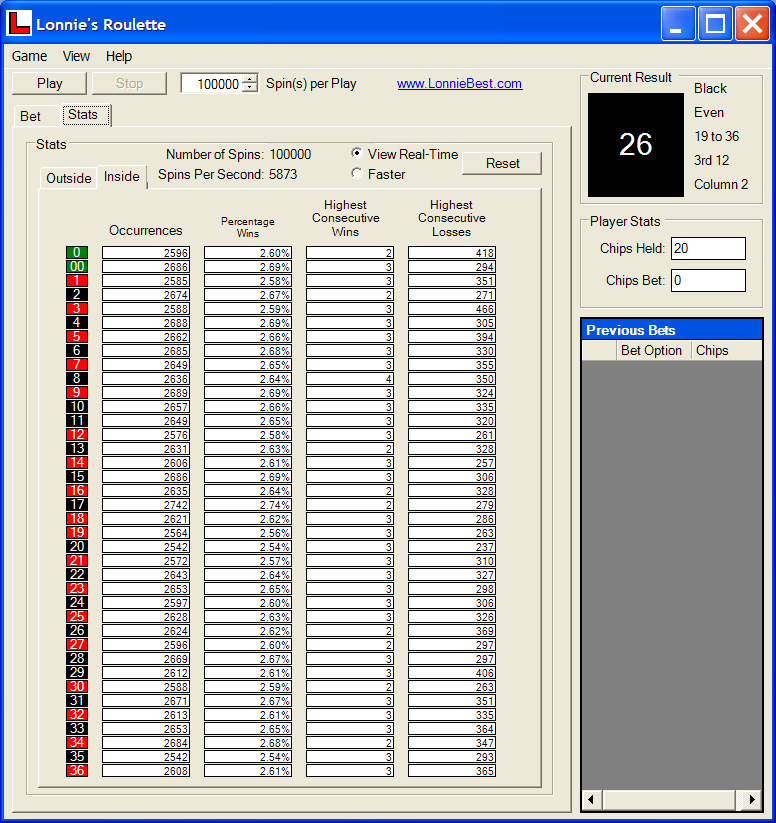Click the red 1 number tile
Screen dimensions: 776x823
click(77, 281)
